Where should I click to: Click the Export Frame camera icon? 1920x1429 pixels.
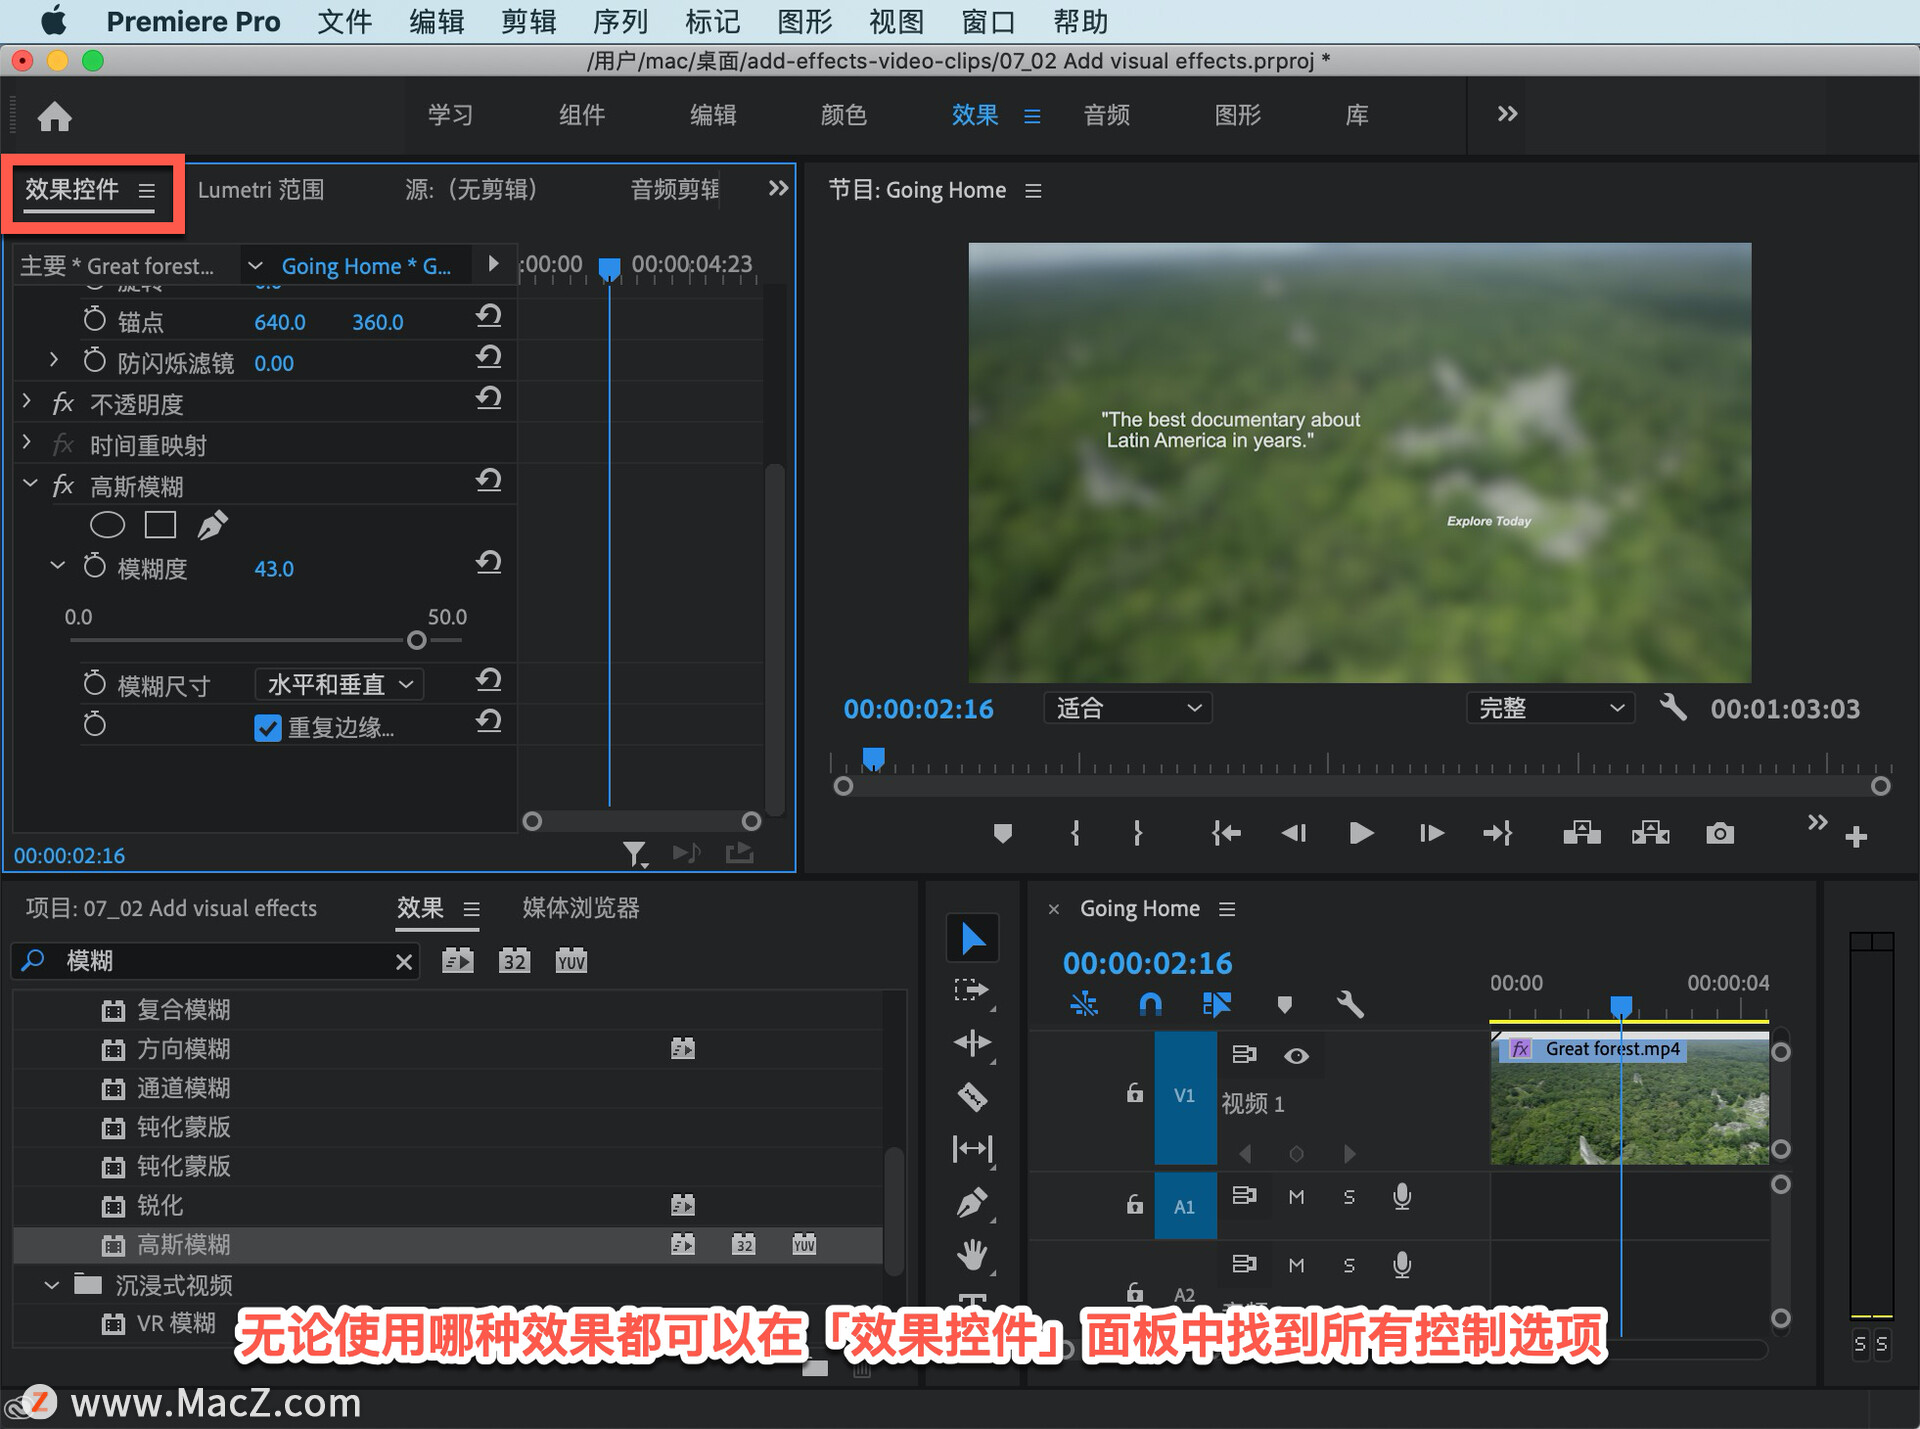[1719, 833]
